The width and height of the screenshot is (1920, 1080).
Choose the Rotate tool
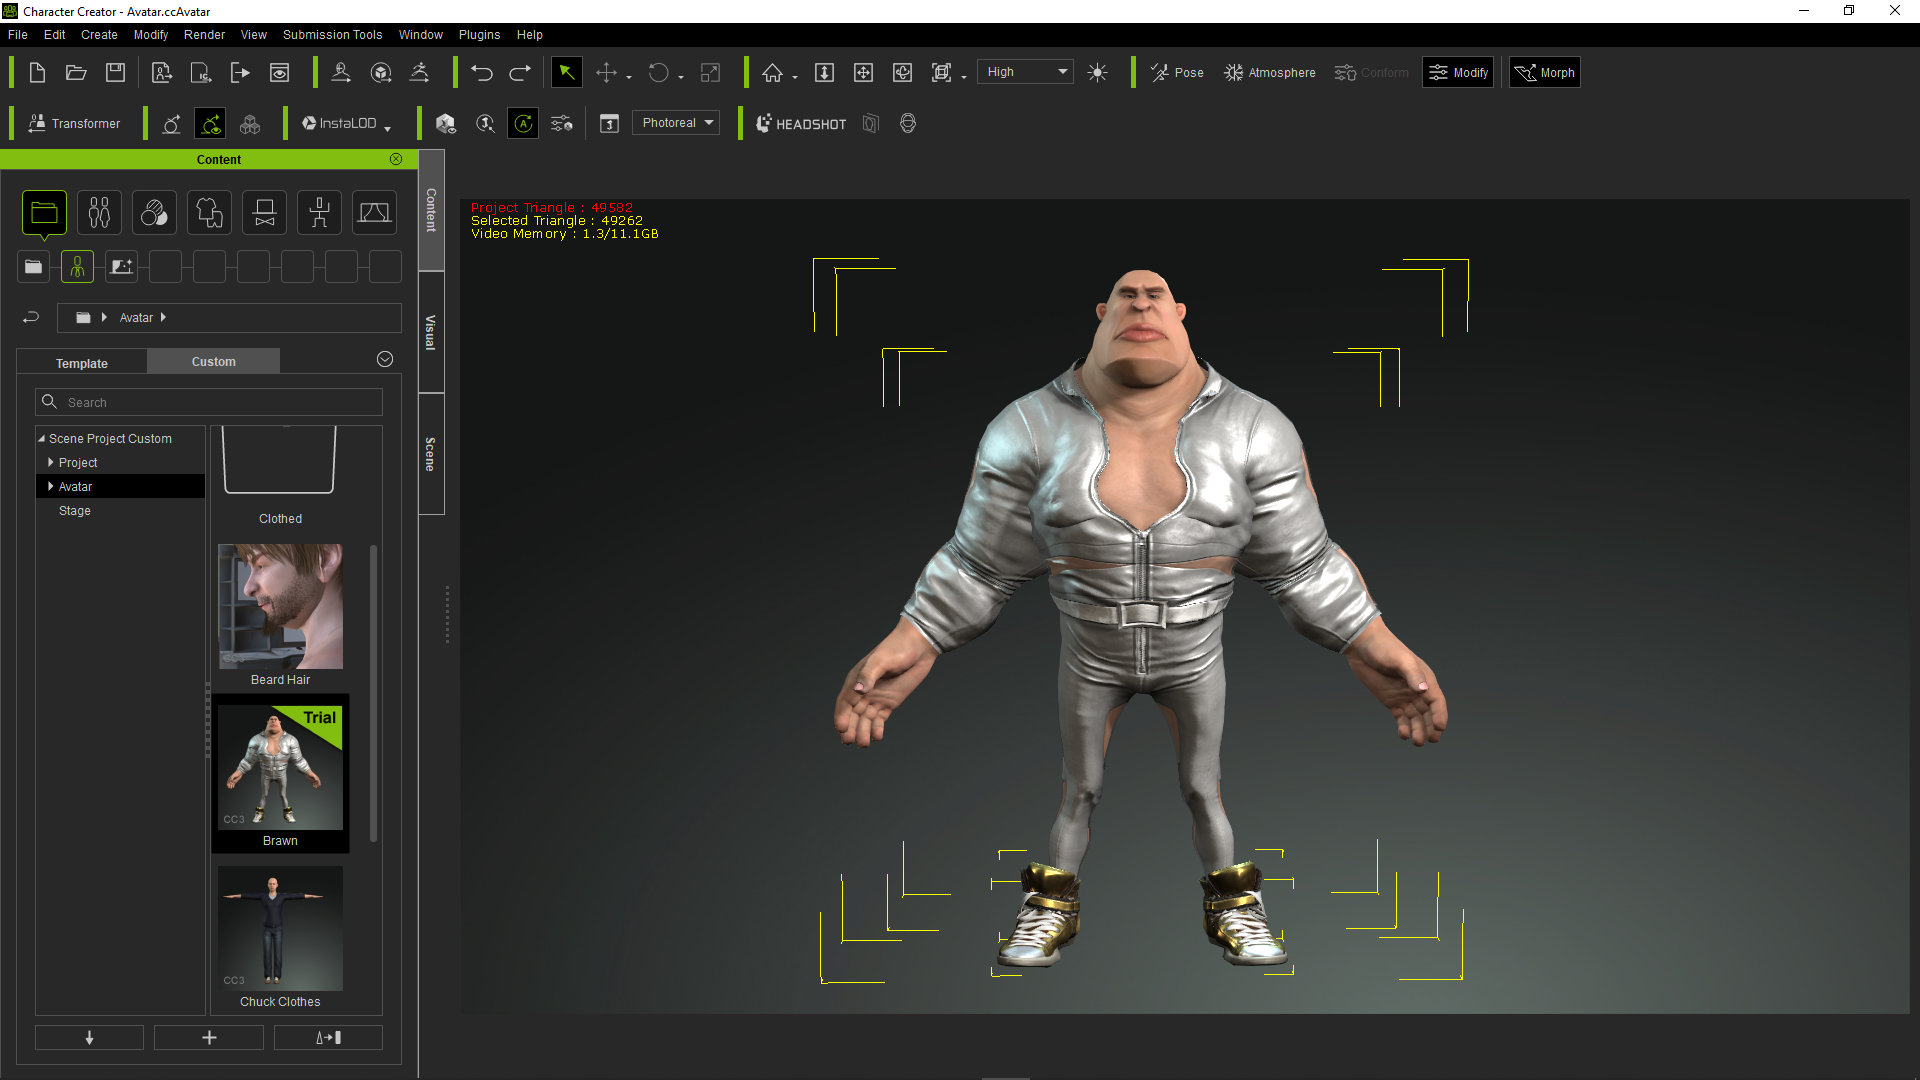coord(658,72)
